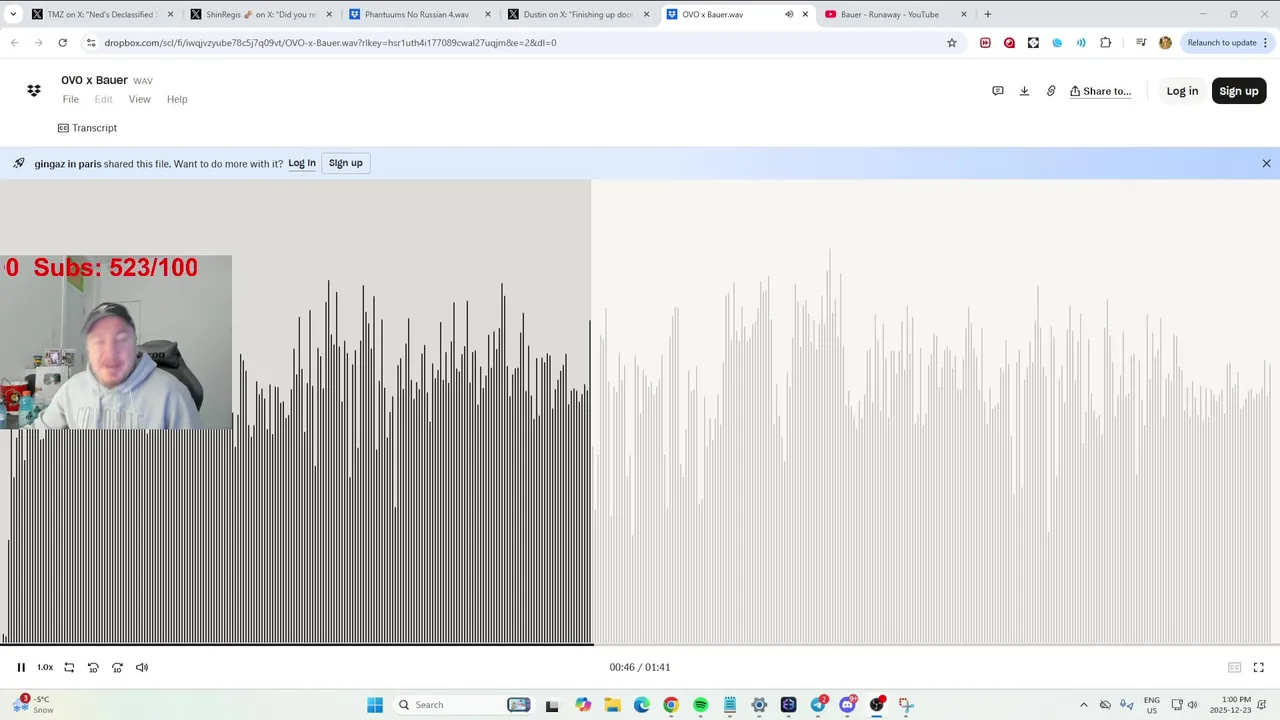Open the Extensions puzzle icon
This screenshot has height=720, width=1280.
click(1105, 43)
